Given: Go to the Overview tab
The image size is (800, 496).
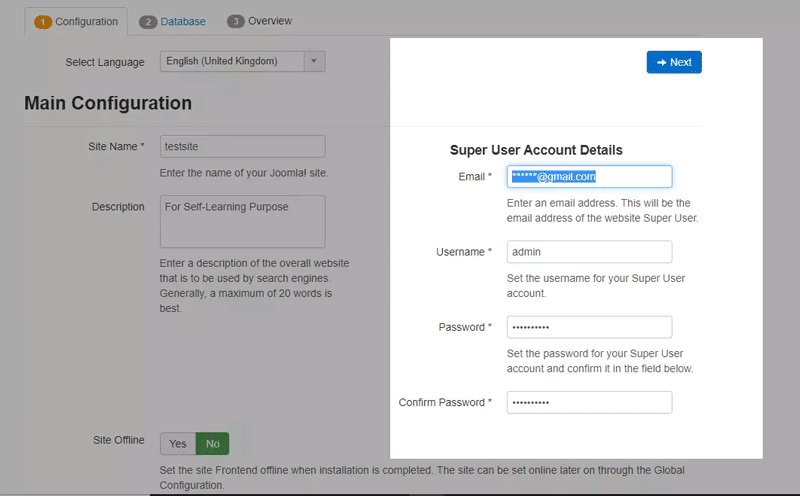Looking at the screenshot, I should (270, 21).
